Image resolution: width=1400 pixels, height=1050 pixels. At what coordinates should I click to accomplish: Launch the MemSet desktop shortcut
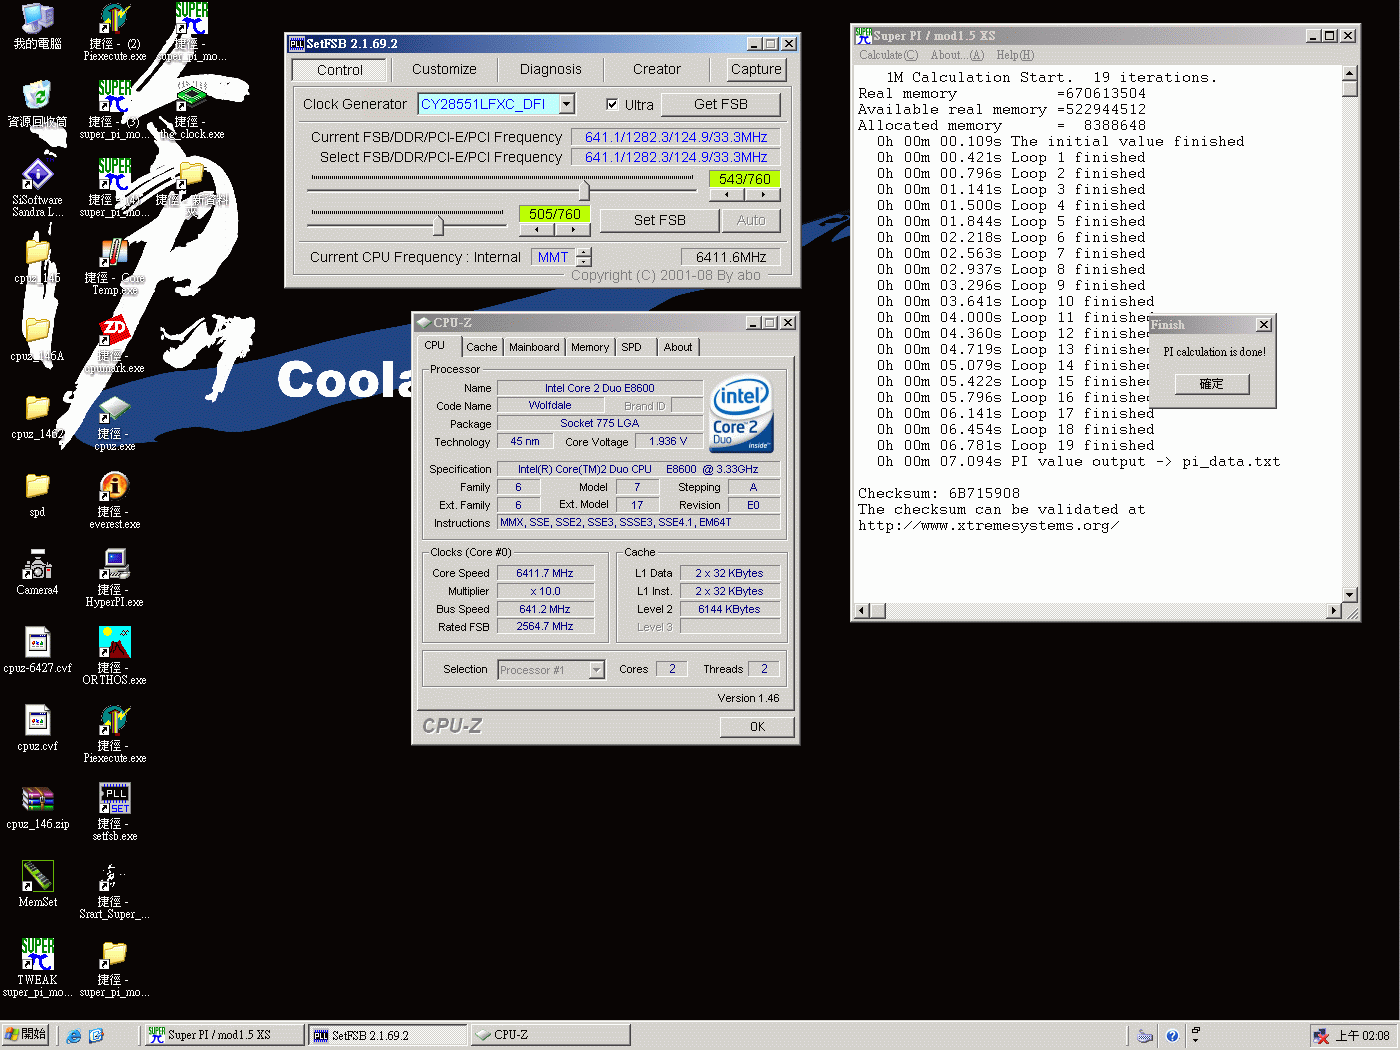[x=37, y=884]
